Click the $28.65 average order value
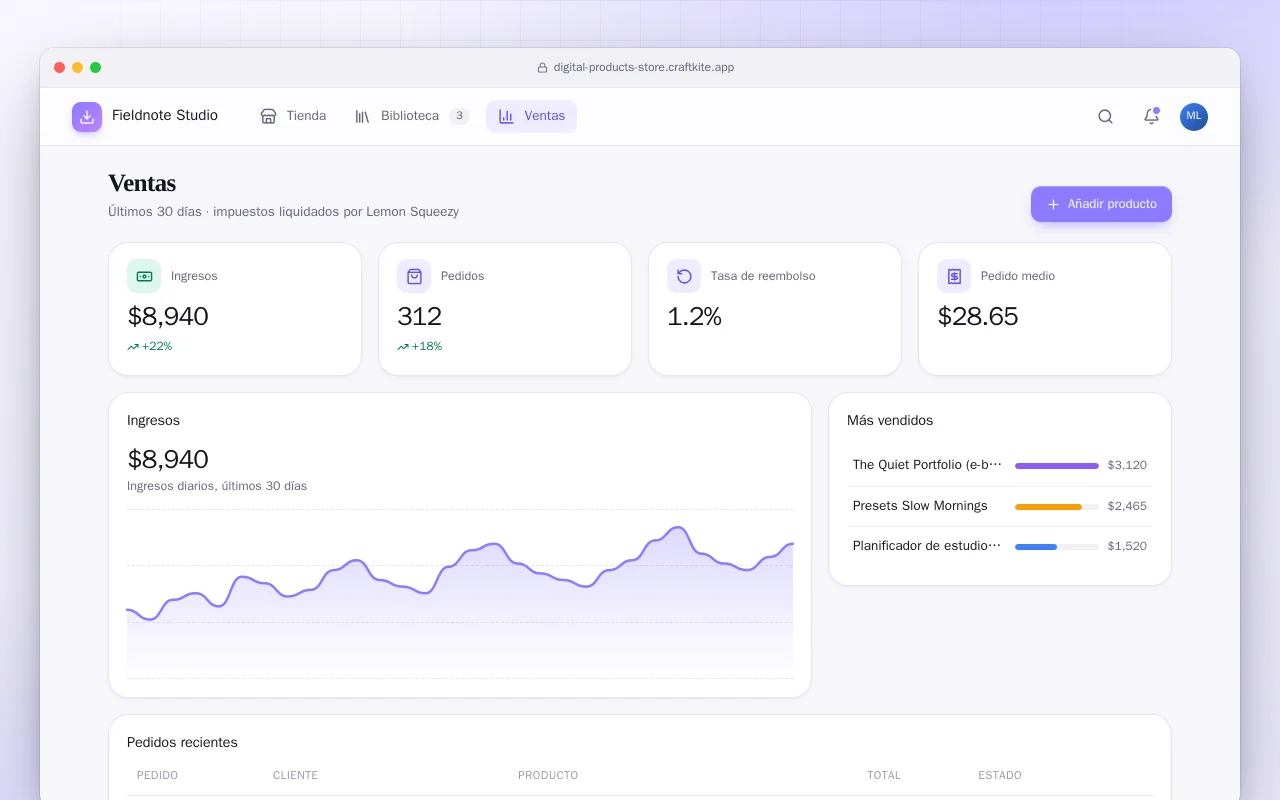 [x=978, y=317]
